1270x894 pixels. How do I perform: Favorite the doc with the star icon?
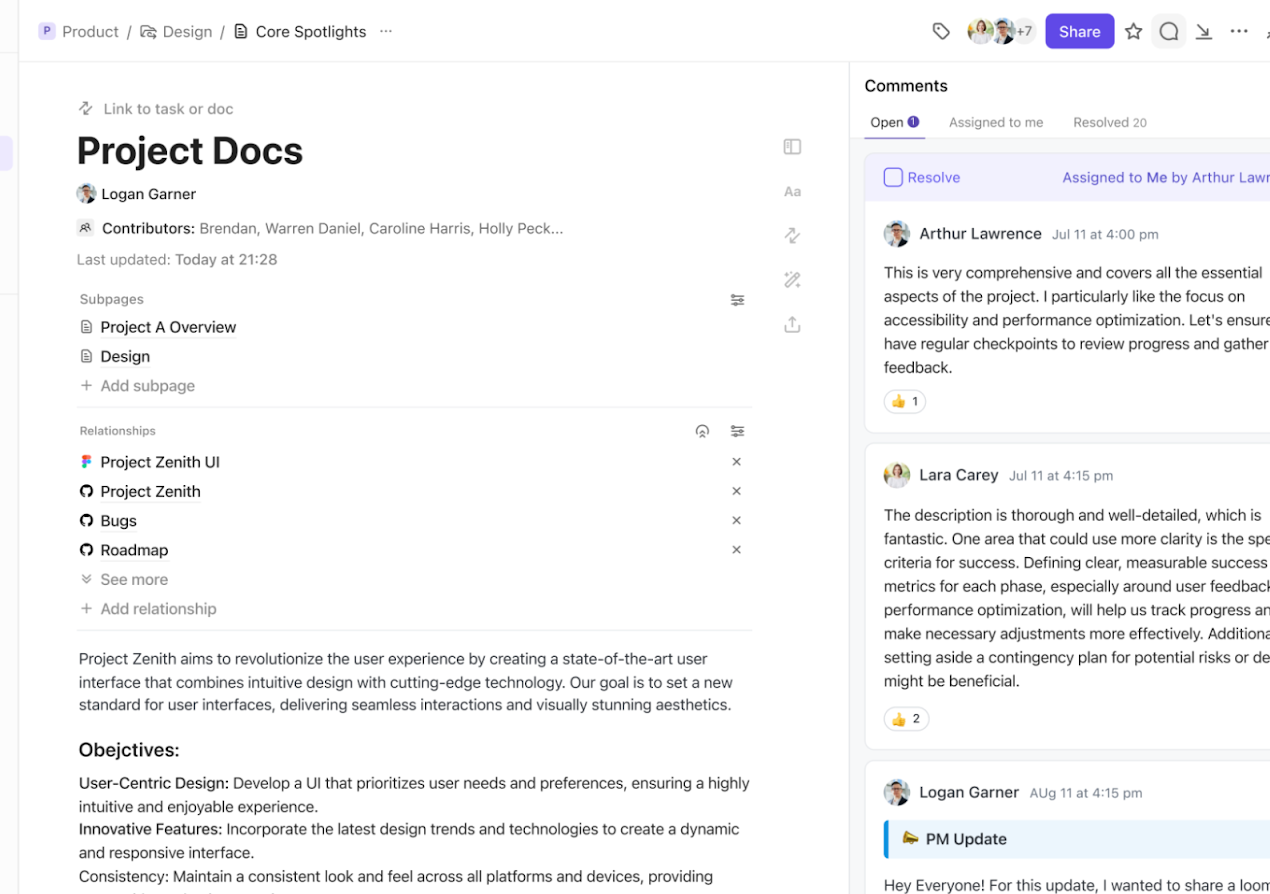tap(1133, 32)
